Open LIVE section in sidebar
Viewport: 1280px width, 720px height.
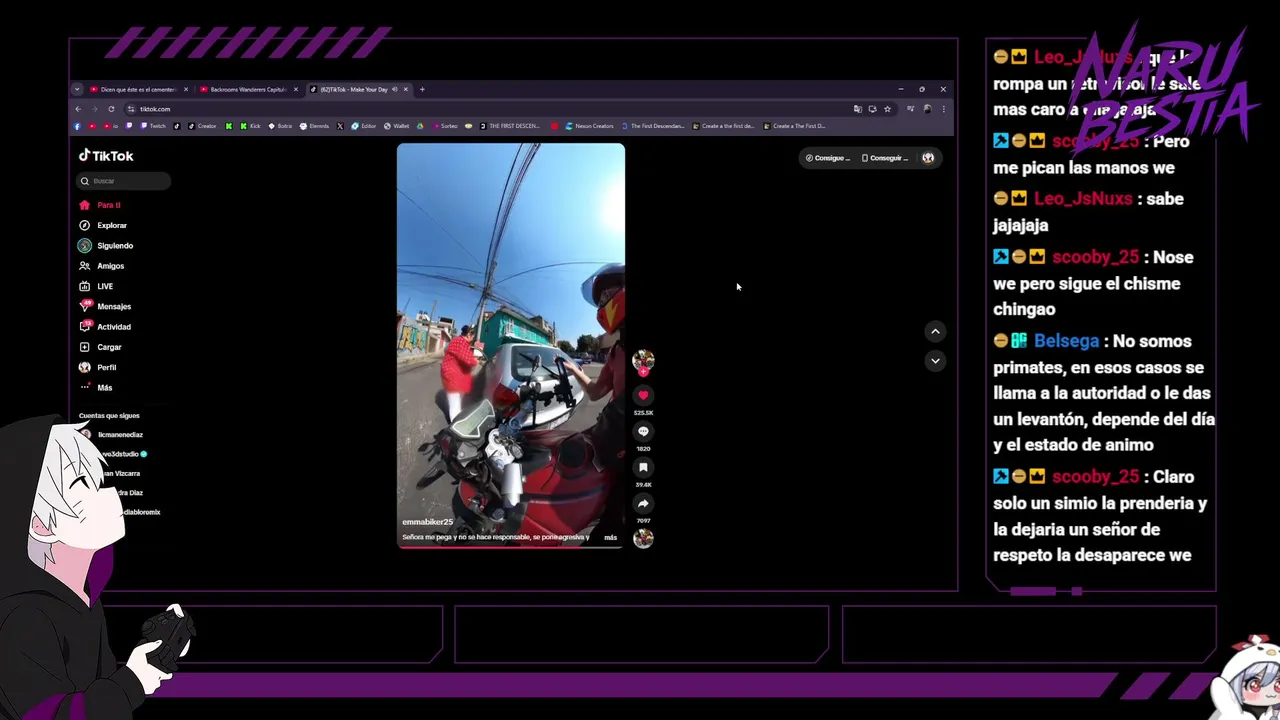coord(96,286)
